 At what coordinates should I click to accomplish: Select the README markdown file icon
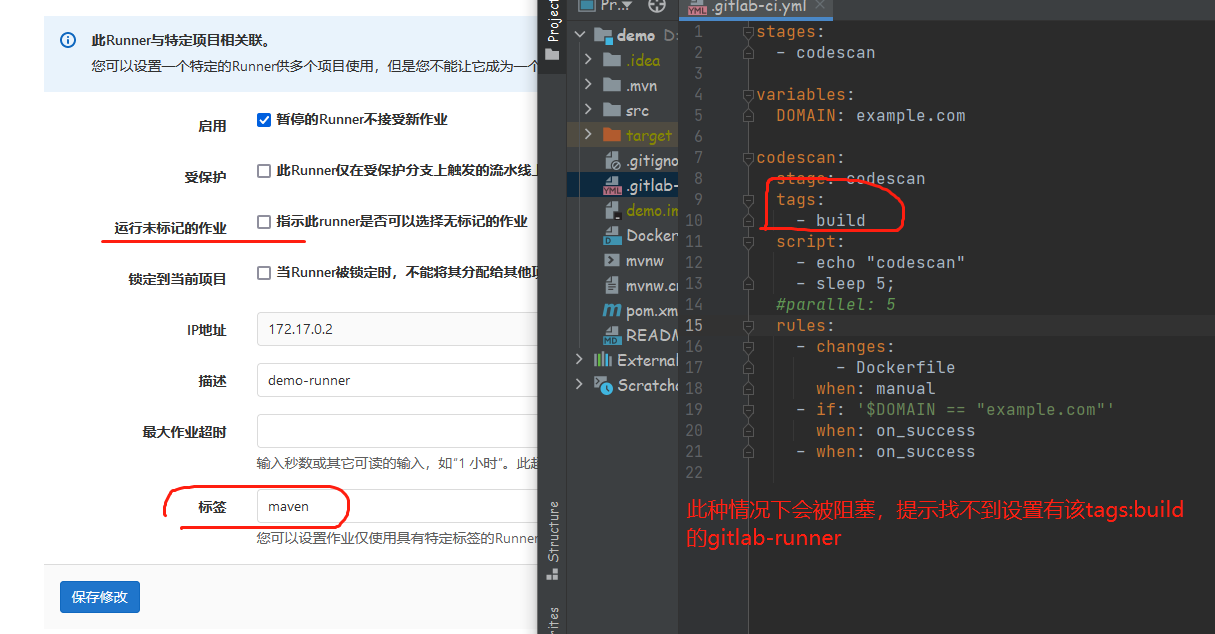612,335
